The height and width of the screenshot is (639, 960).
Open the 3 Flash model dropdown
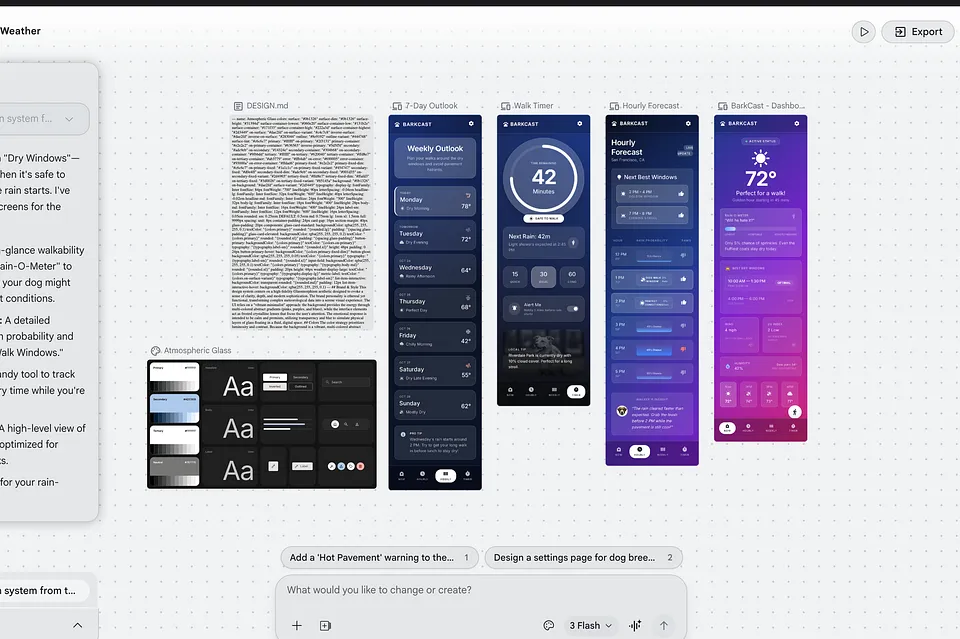point(590,626)
